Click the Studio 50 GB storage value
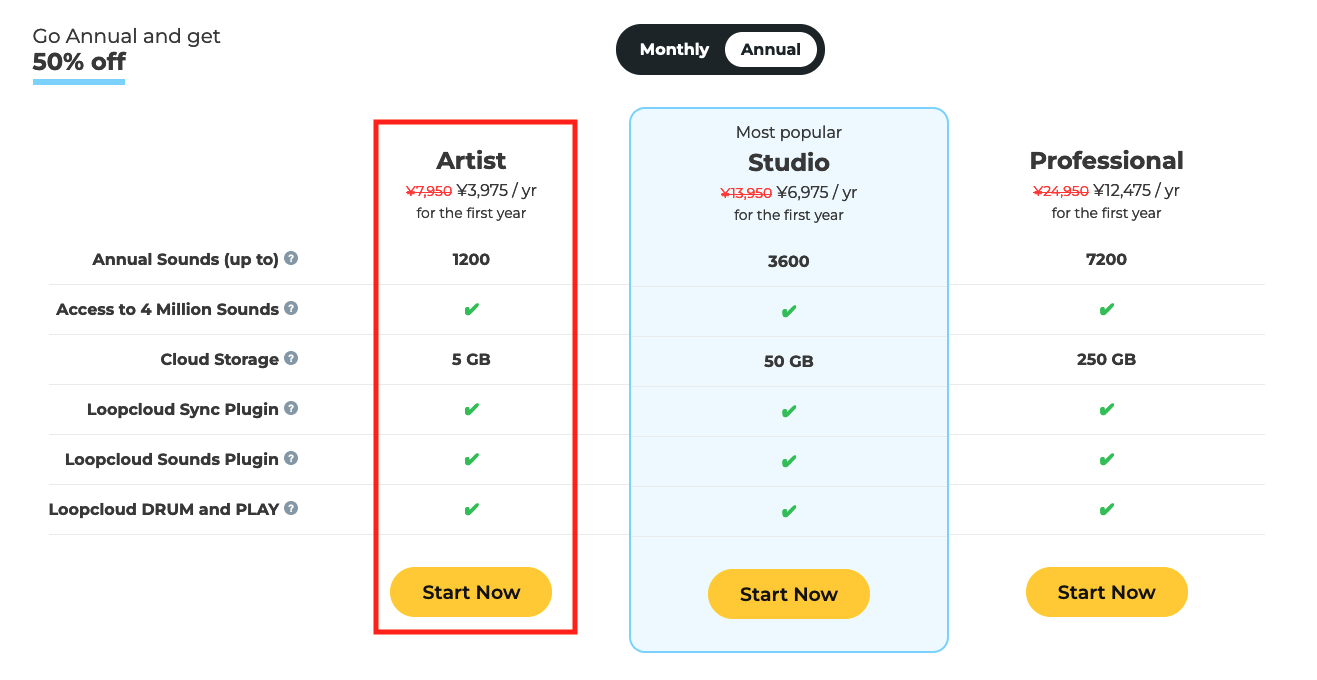The height and width of the screenshot is (680, 1317). (788, 361)
